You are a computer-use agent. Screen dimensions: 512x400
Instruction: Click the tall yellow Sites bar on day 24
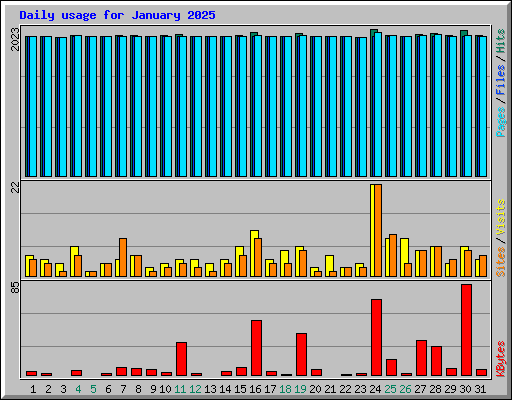372,230
